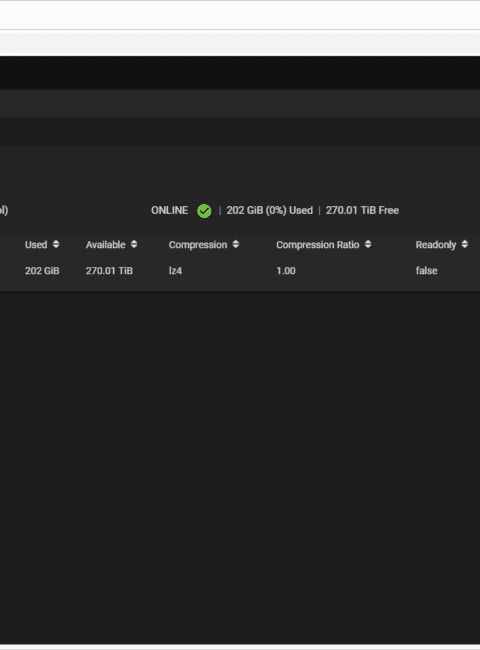The height and width of the screenshot is (650, 480).
Task: Click the 1.00 compression ratio value
Action: coord(286,271)
